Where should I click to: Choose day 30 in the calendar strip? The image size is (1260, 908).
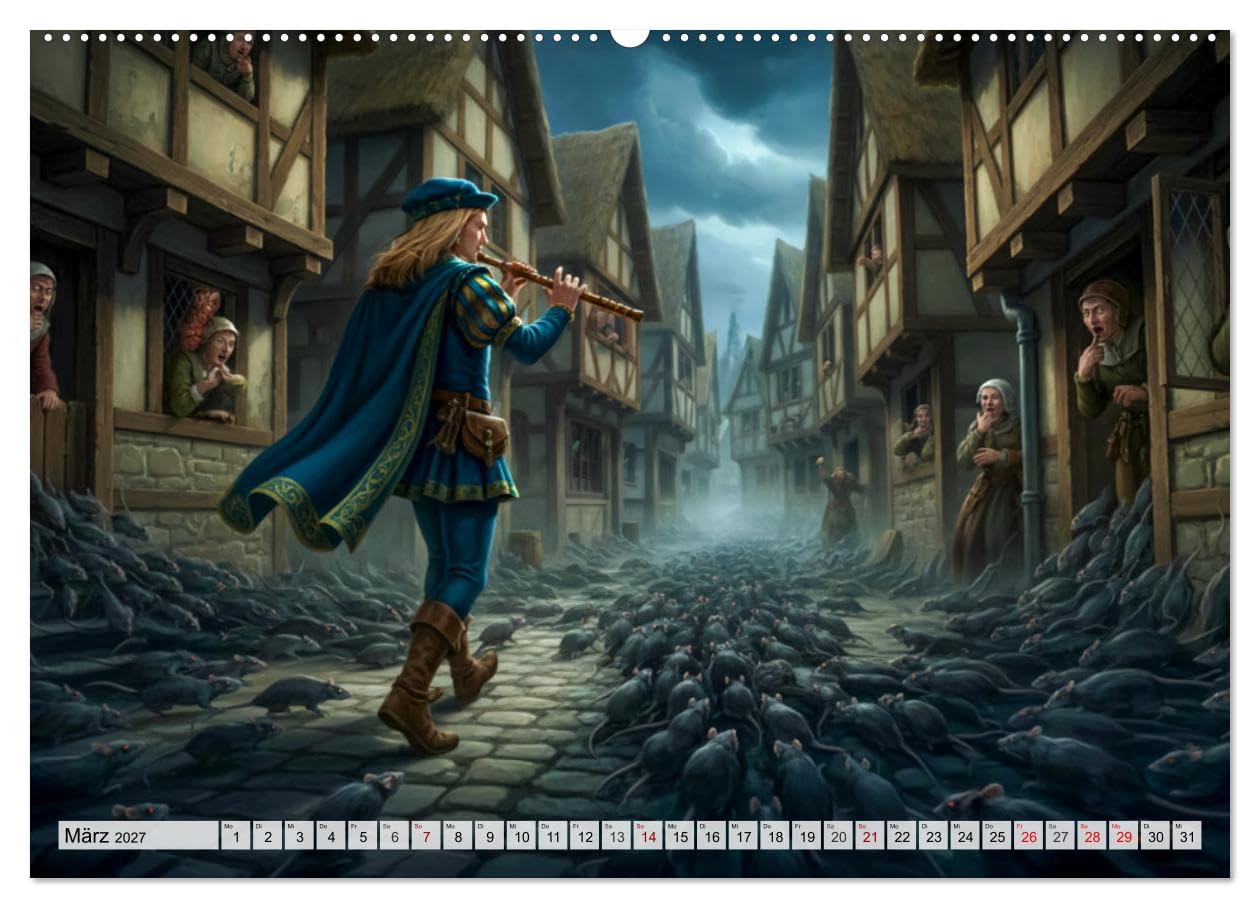[x=1154, y=836]
